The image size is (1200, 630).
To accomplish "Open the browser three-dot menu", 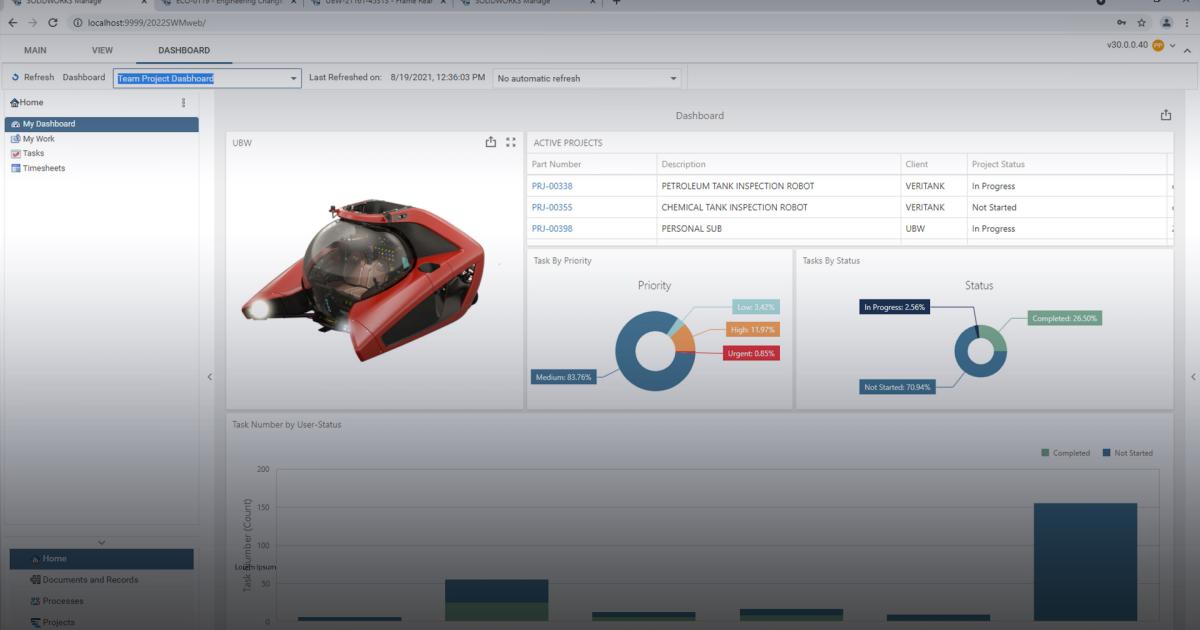I will pyautogui.click(x=1187, y=22).
